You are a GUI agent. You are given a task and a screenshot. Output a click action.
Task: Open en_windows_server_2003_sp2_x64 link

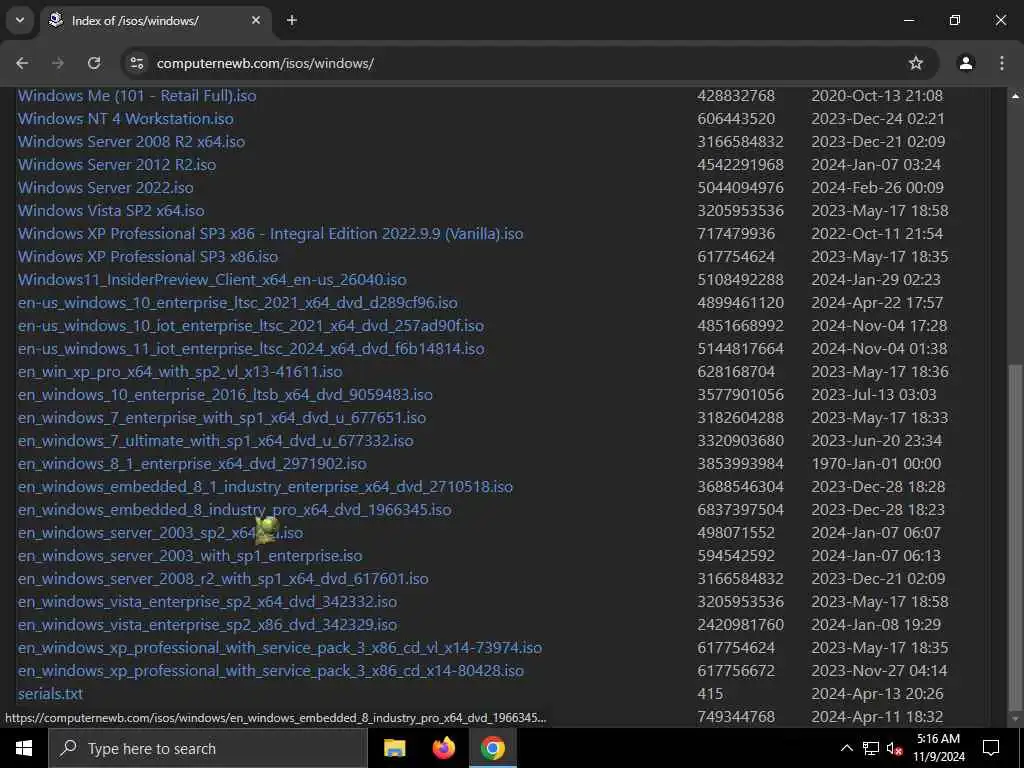point(160,533)
